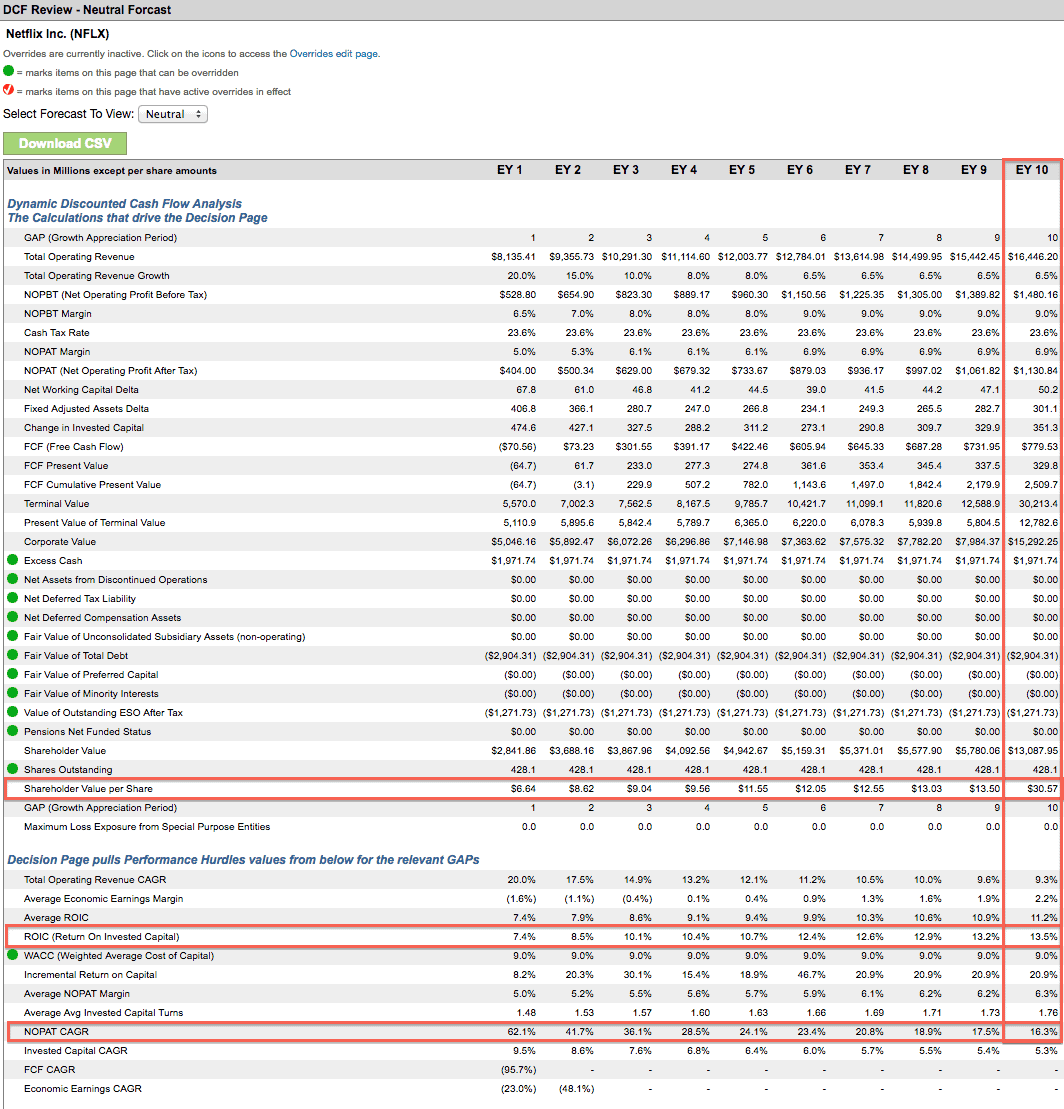Click the 'Change in Invested Capital' row label
This screenshot has height=1109, width=1064.
click(83, 428)
